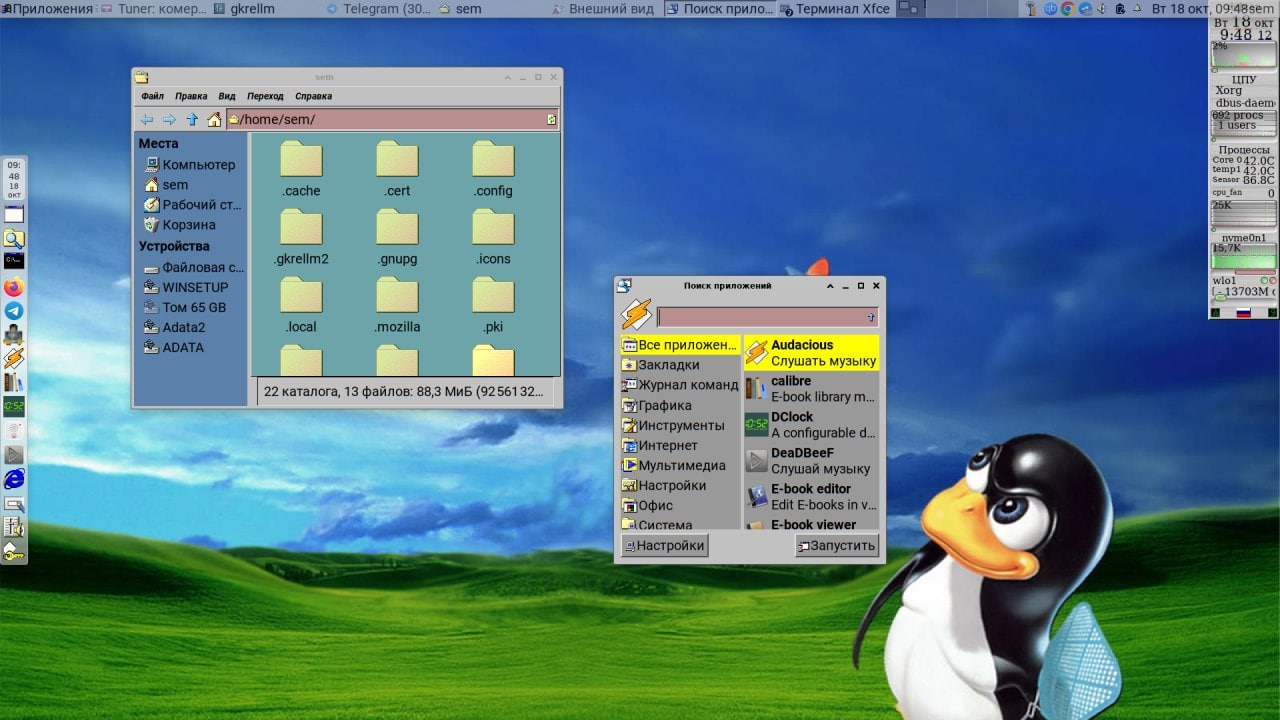Open the Переход menu
The width and height of the screenshot is (1280, 720).
pos(265,96)
